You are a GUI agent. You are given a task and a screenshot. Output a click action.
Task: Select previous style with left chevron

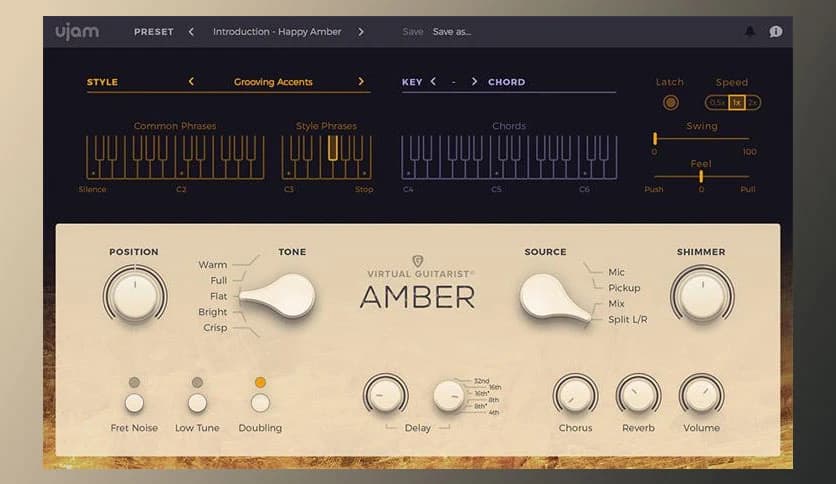191,82
